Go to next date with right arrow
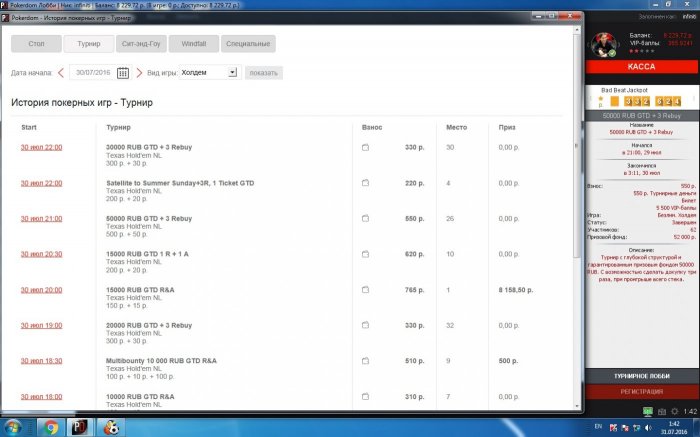The height and width of the screenshot is (437, 700). (x=139, y=73)
